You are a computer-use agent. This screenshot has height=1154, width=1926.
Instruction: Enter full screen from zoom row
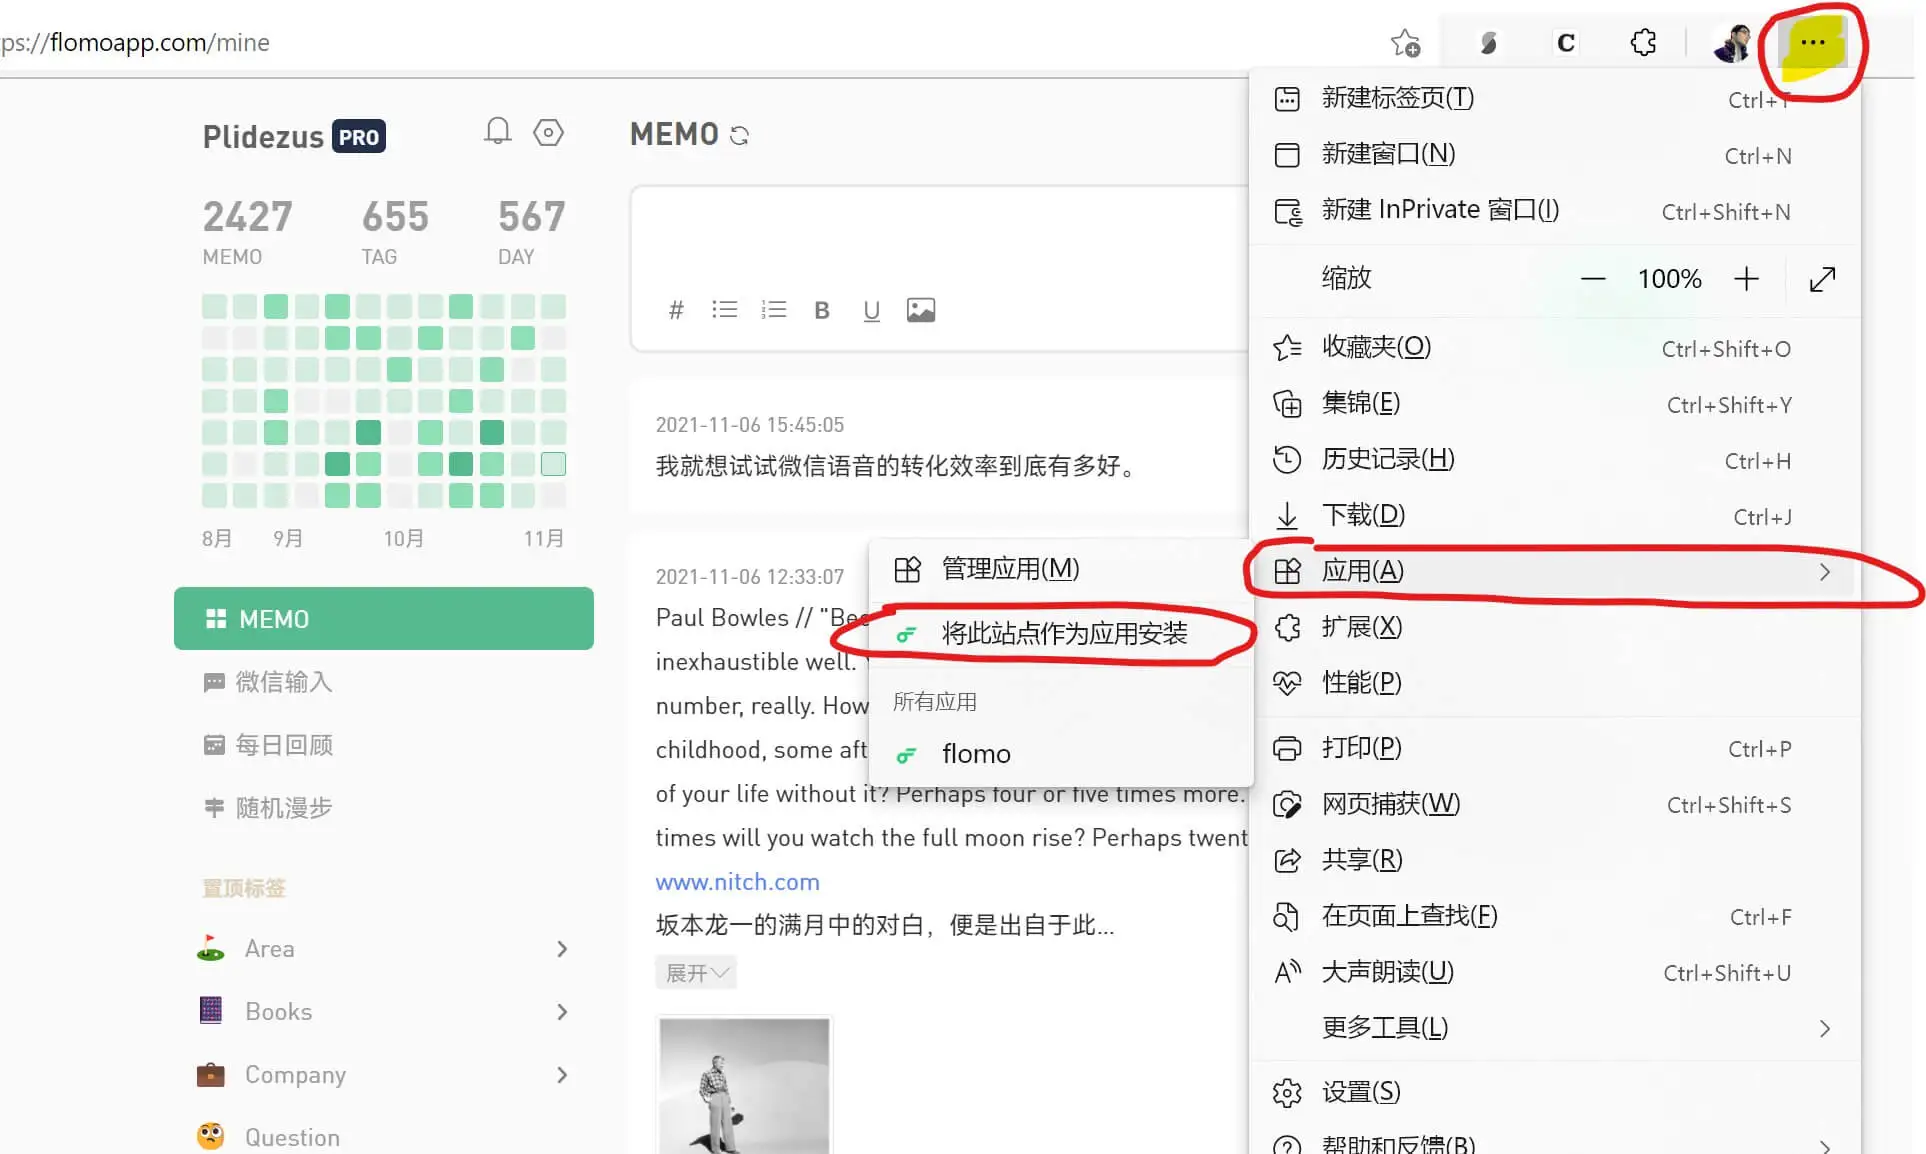(1822, 279)
